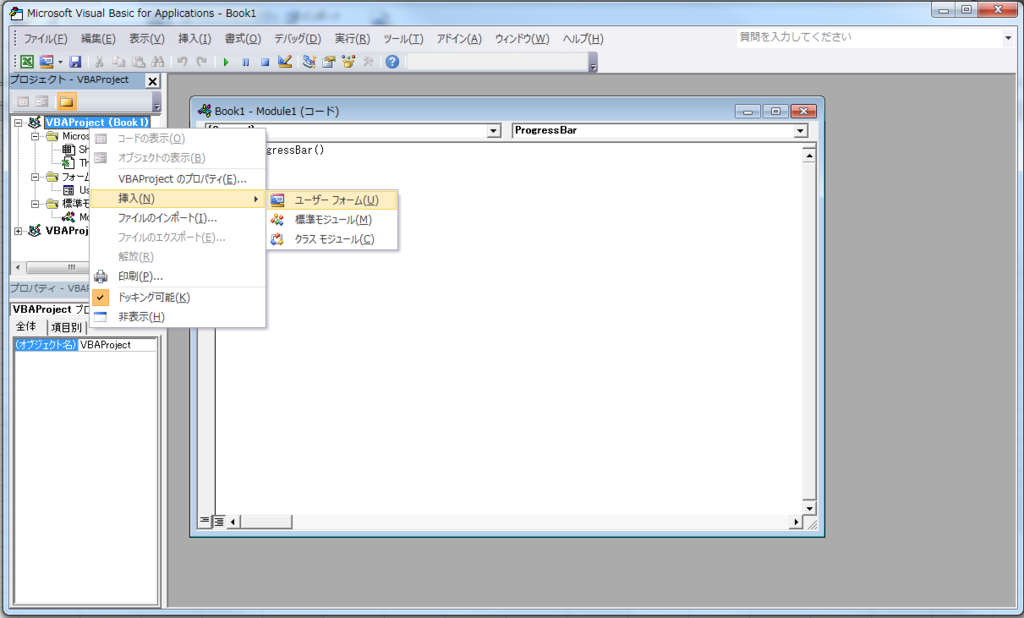Toggle ドッキング可能(K) checked option

178,297
